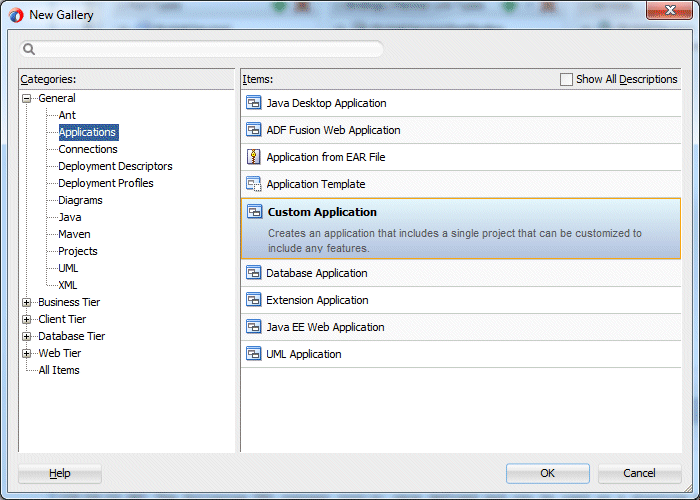Click the Cancel button
The height and width of the screenshot is (500, 700).
[639, 473]
